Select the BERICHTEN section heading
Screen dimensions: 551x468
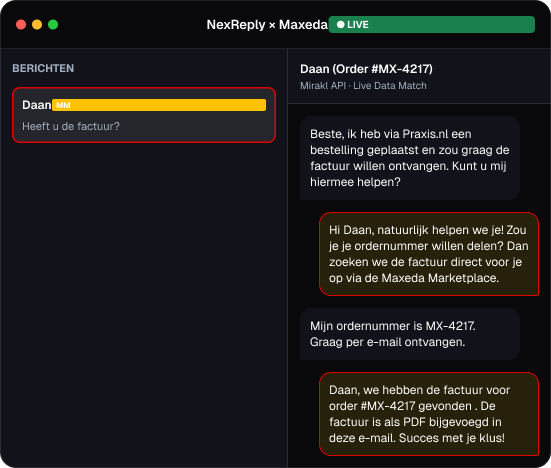(43, 68)
